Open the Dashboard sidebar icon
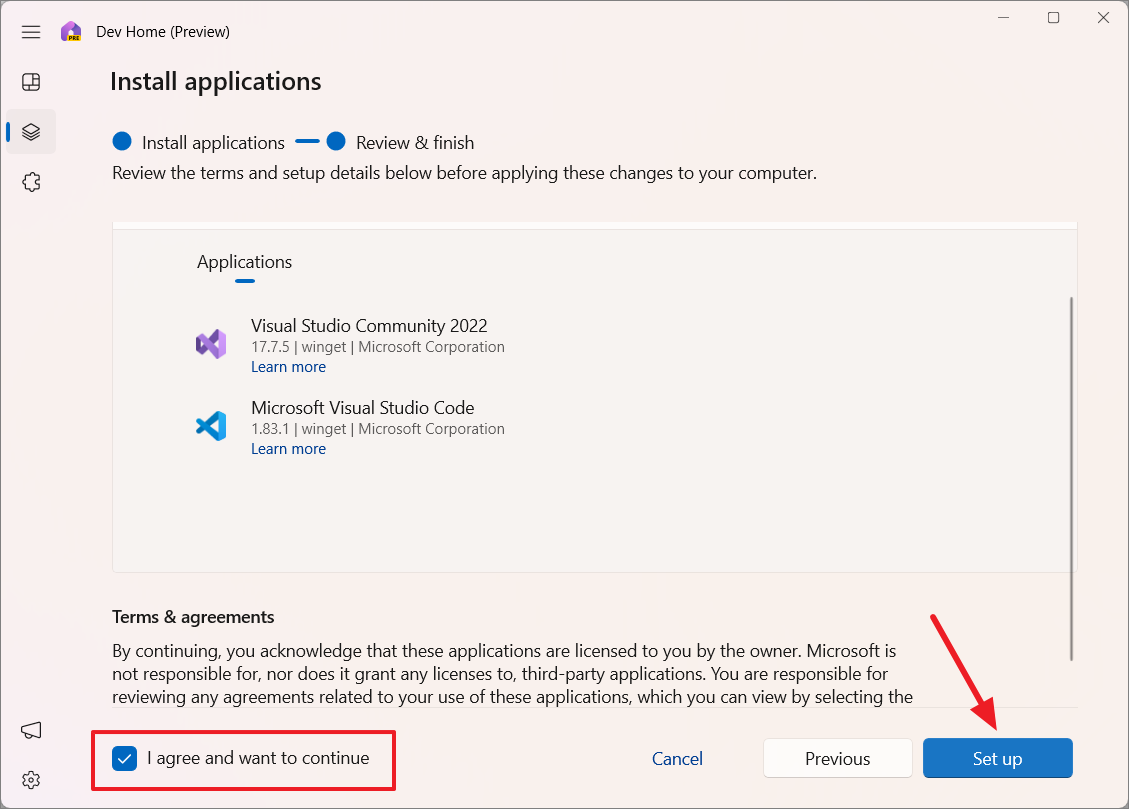The width and height of the screenshot is (1129, 809). (31, 82)
